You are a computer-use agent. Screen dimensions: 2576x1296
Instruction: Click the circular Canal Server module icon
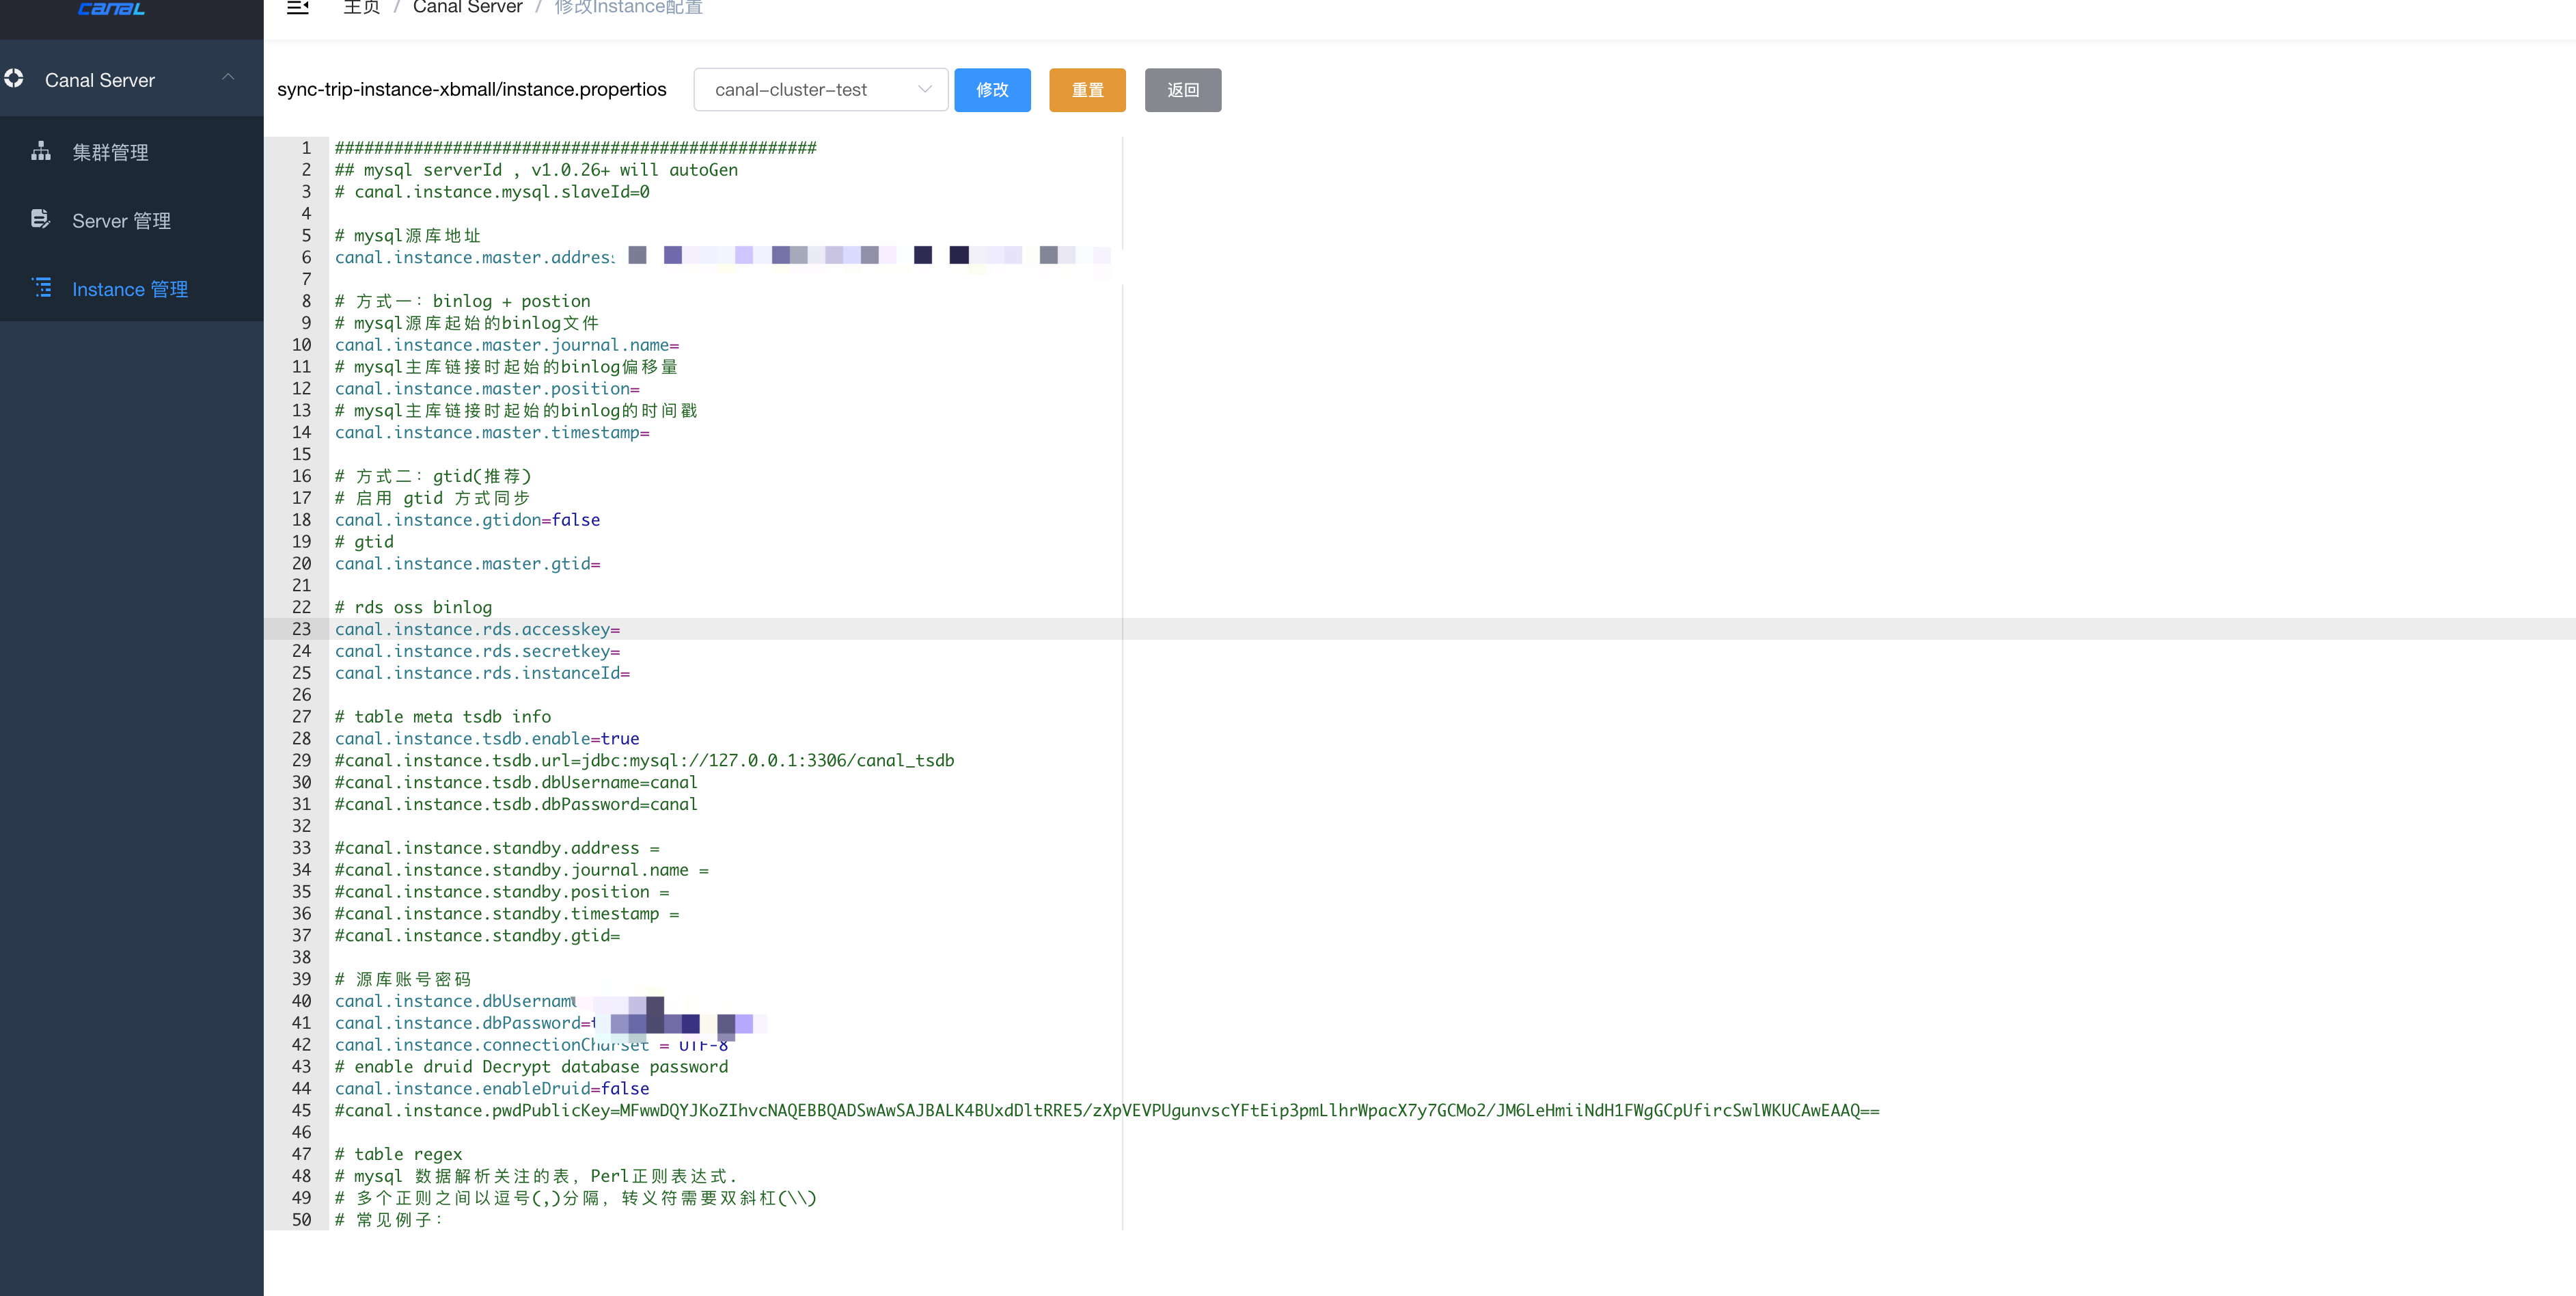pyautogui.click(x=15, y=79)
